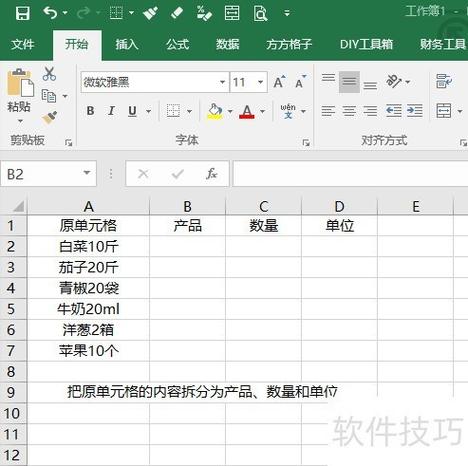
Task: Expand the 粘贴 paste options arrow
Action: point(20,120)
